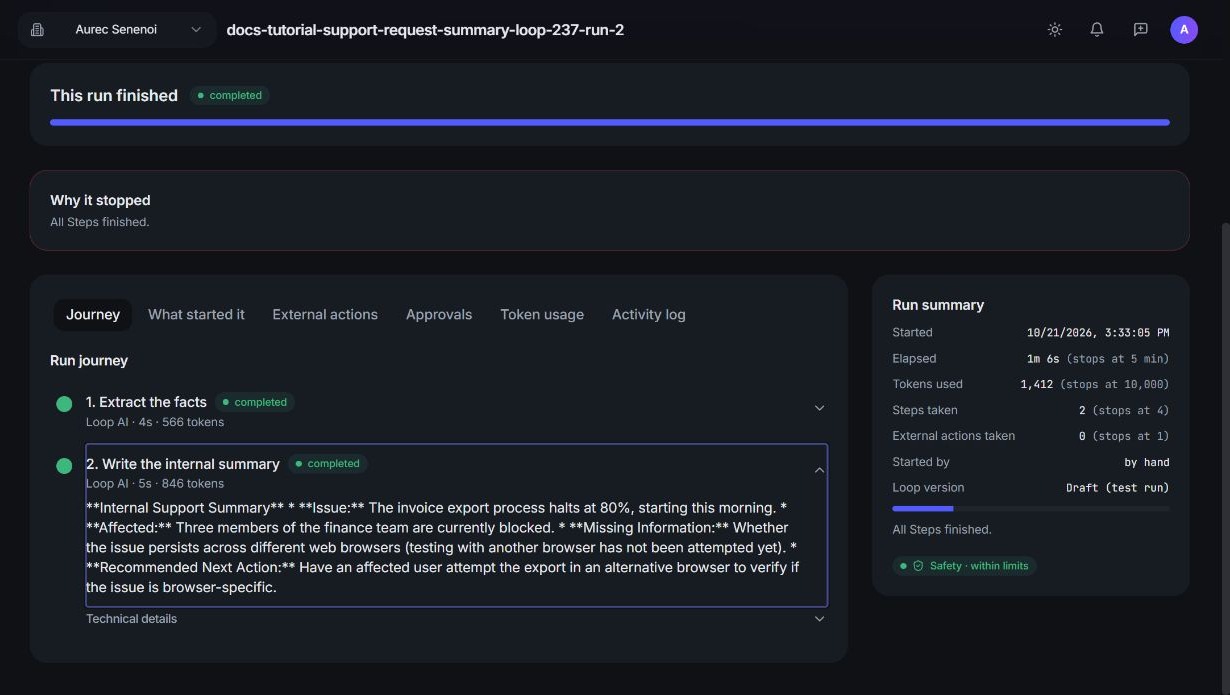Collapse the Write the internal summary step
Viewport: 1230px width, 695px height.
click(819, 470)
